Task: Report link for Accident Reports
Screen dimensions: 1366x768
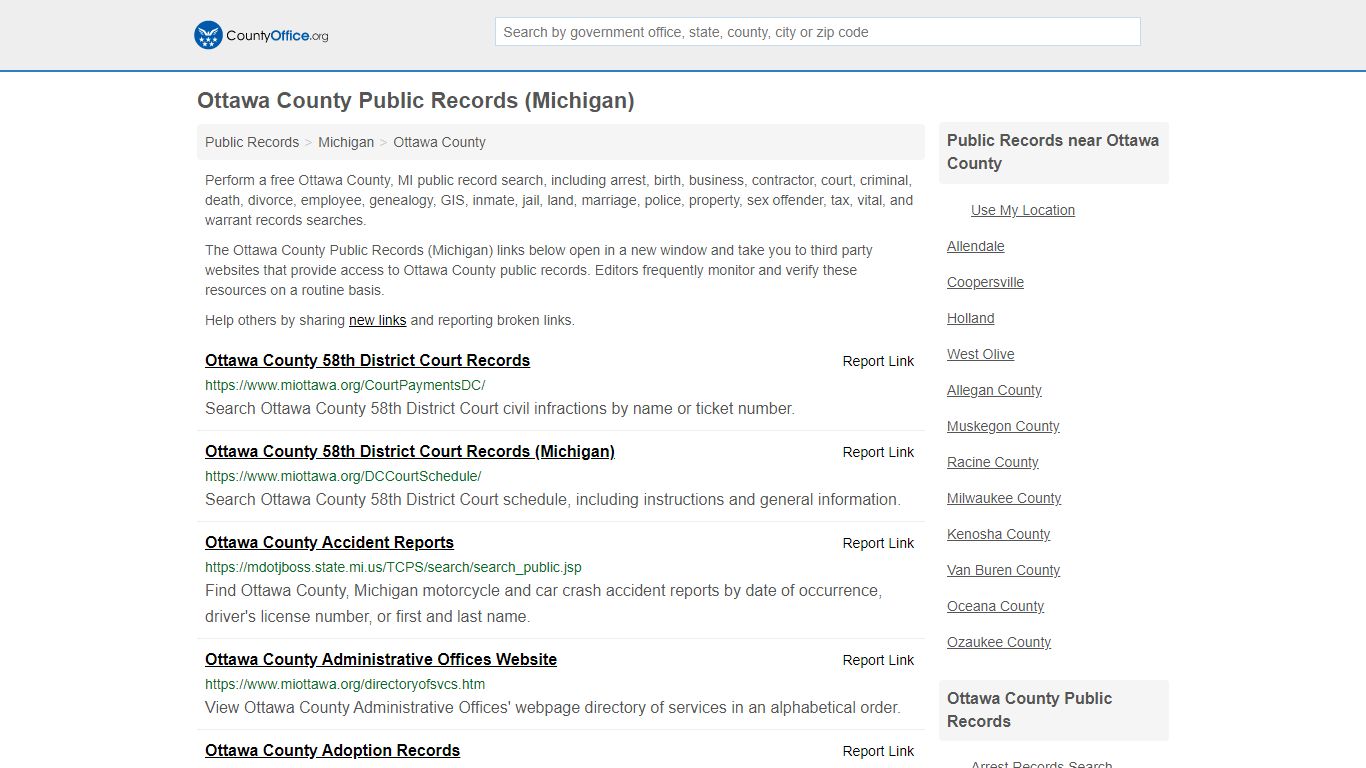Action: tap(878, 543)
